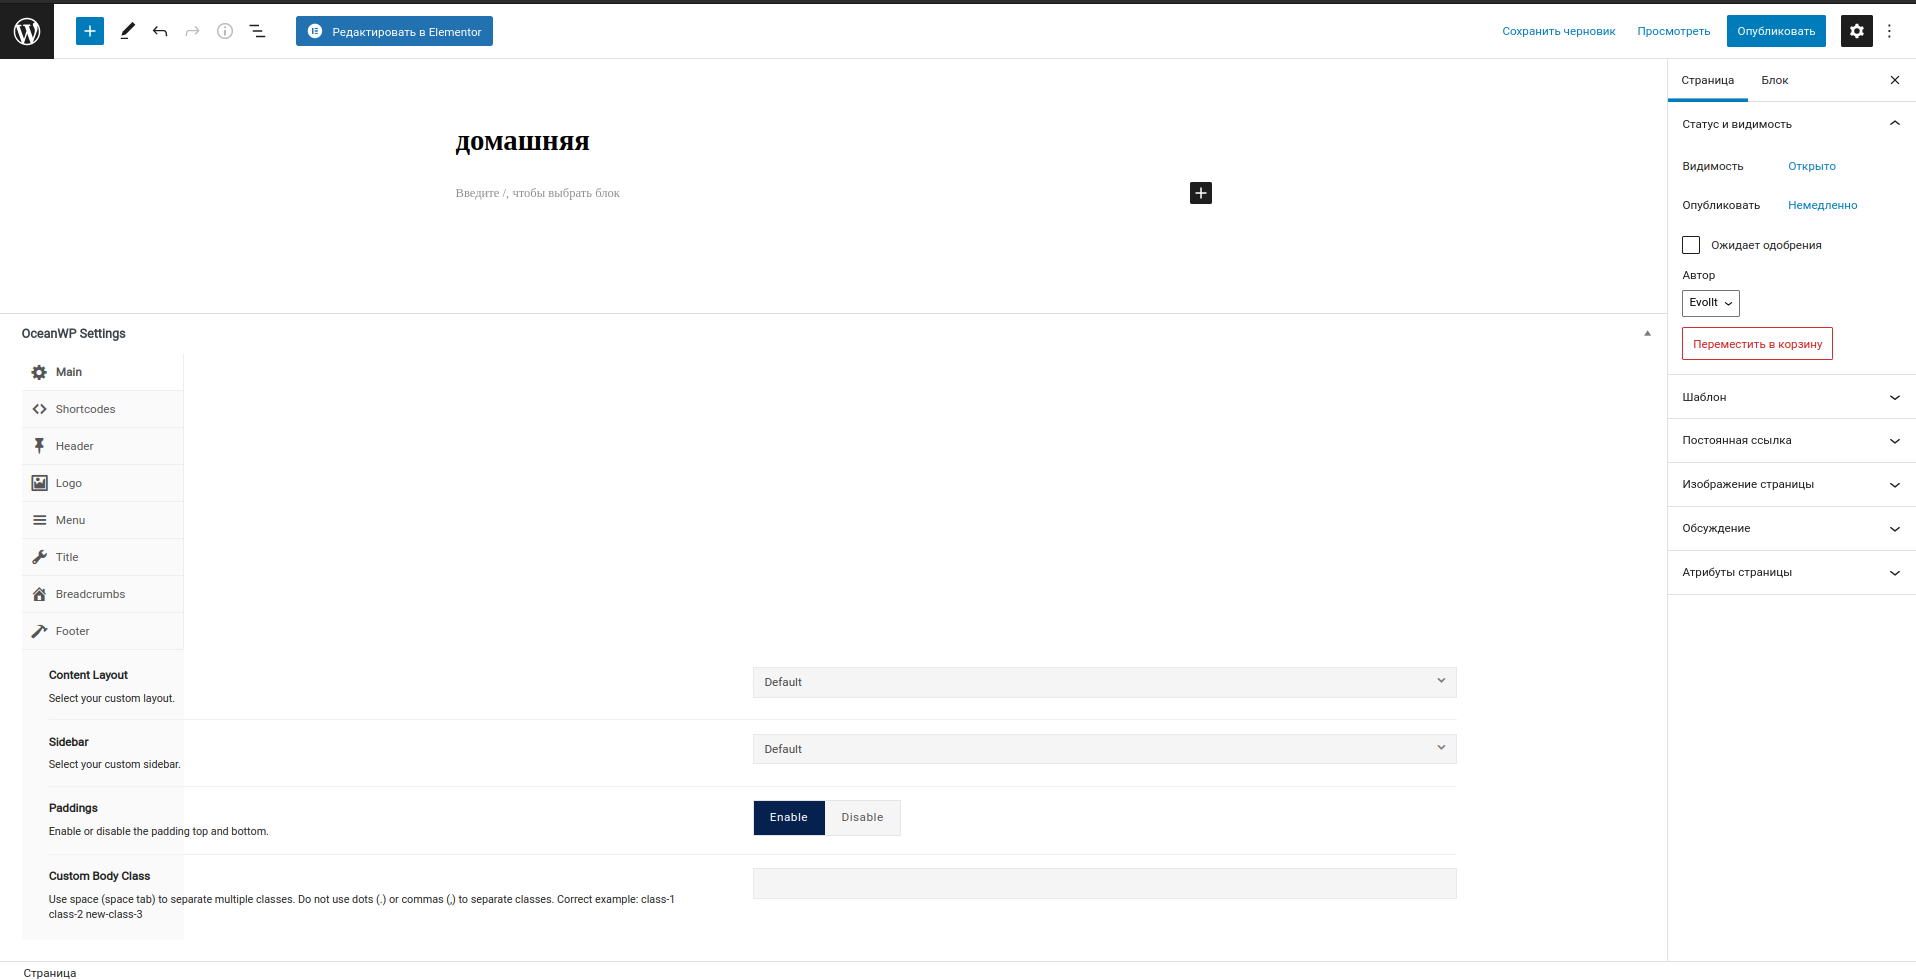Check the Ожидает одобрения checkbox
This screenshot has width=1916, height=980.
(x=1691, y=245)
